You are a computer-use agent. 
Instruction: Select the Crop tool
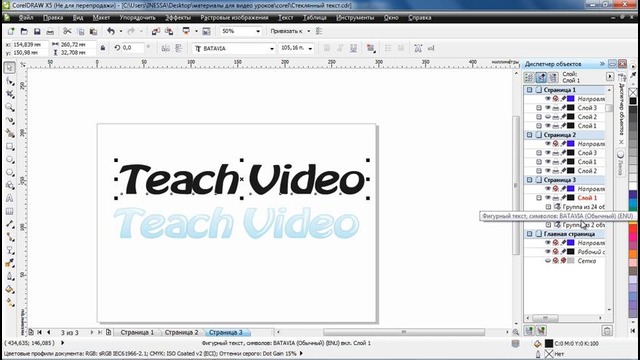click(x=10, y=94)
